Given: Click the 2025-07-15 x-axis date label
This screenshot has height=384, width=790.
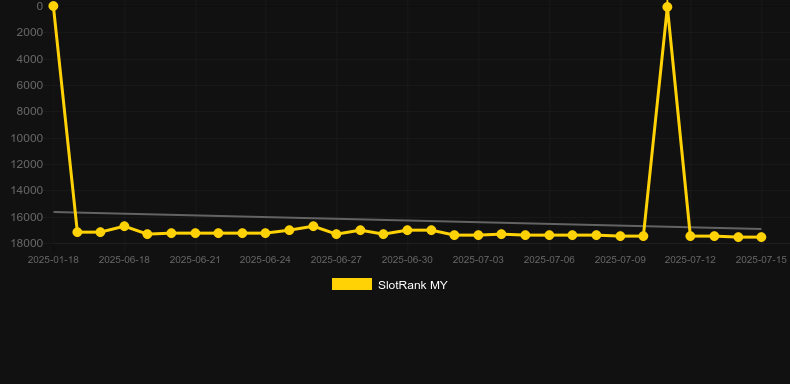Looking at the screenshot, I should click(761, 260).
